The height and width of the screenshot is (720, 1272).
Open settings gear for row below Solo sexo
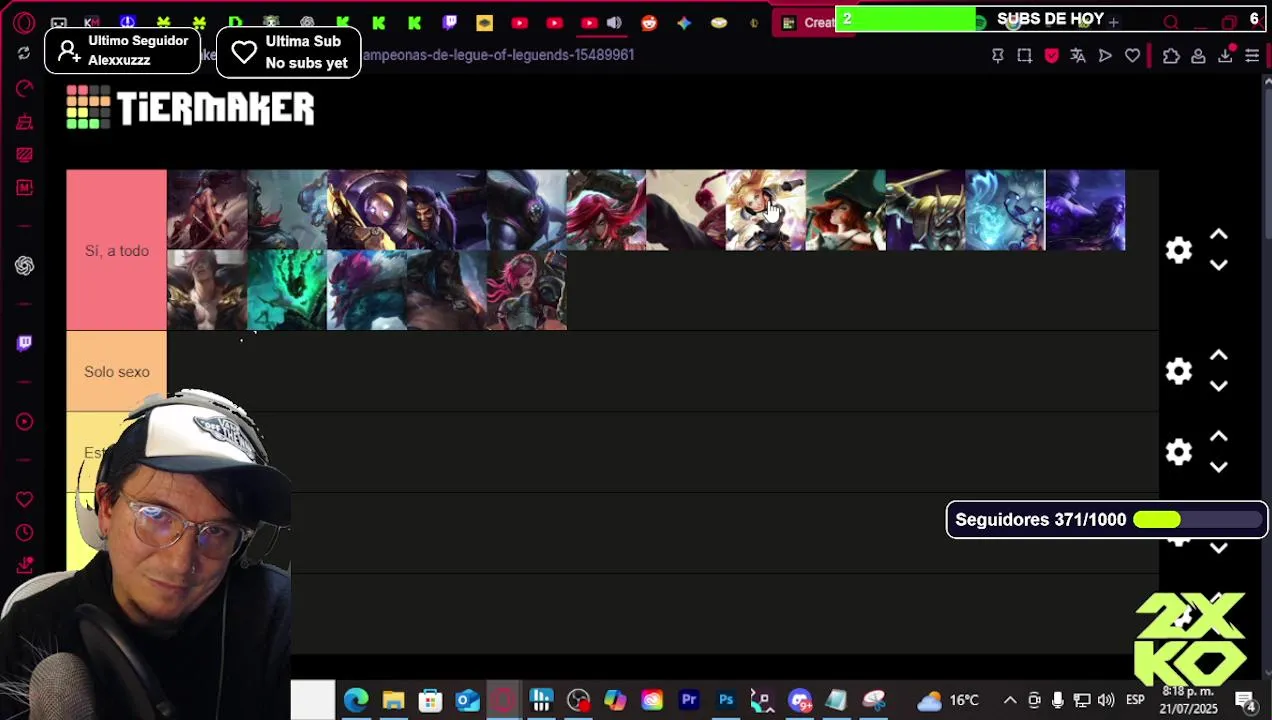tap(1179, 452)
